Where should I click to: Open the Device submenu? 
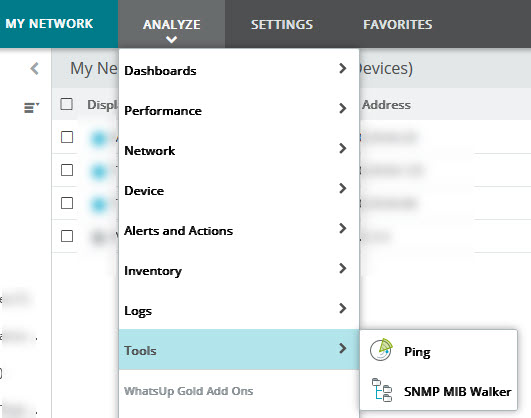coord(239,190)
